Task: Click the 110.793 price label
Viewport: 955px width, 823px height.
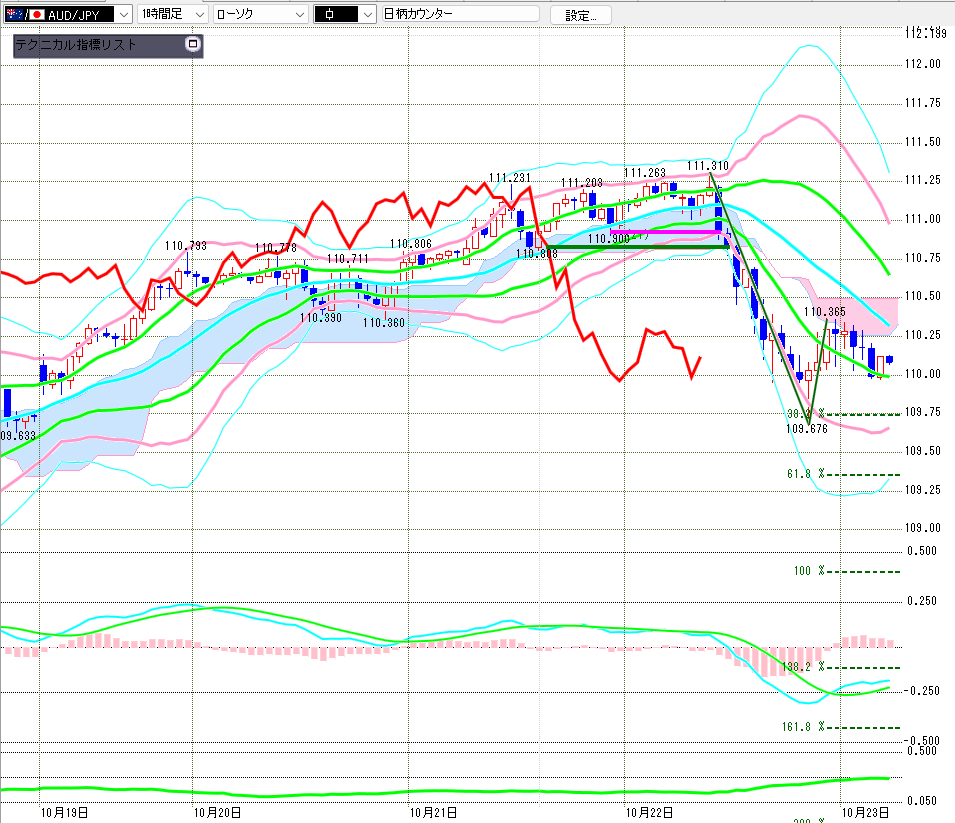Action: pos(186,245)
